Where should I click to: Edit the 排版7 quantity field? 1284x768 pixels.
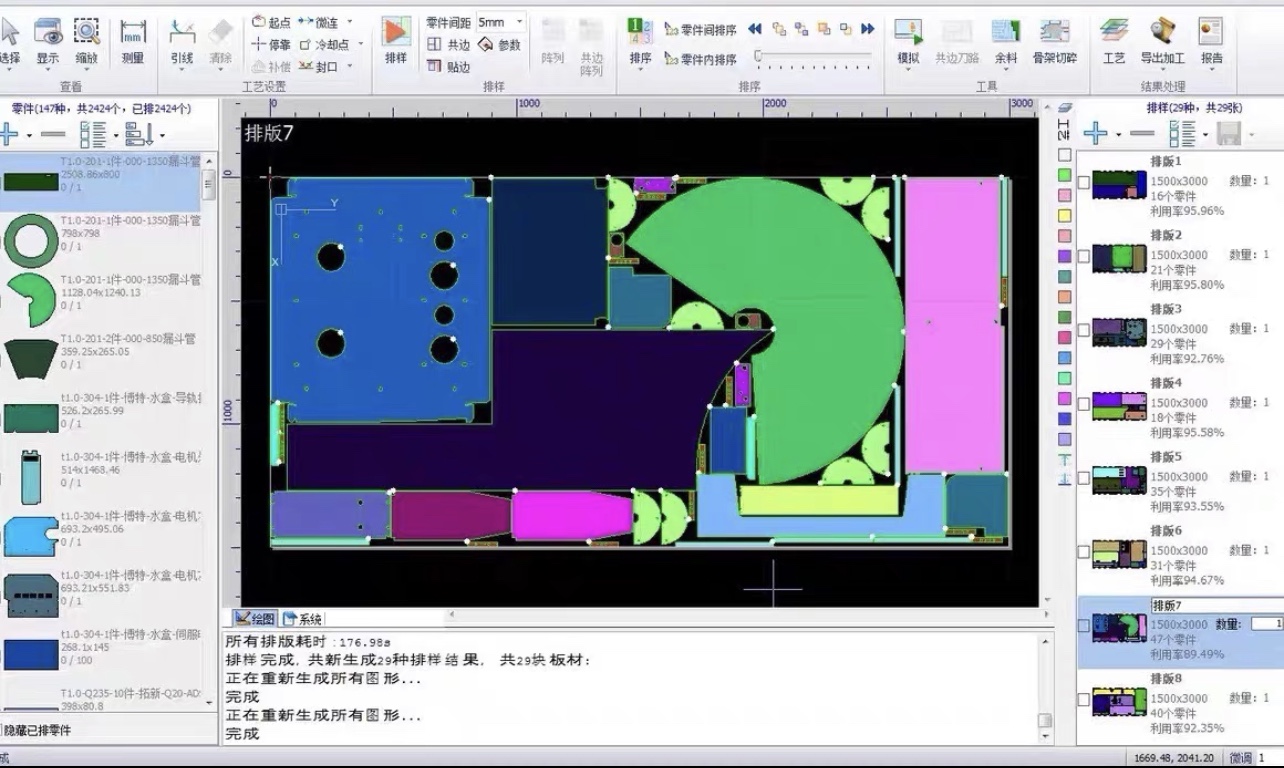[1267, 624]
